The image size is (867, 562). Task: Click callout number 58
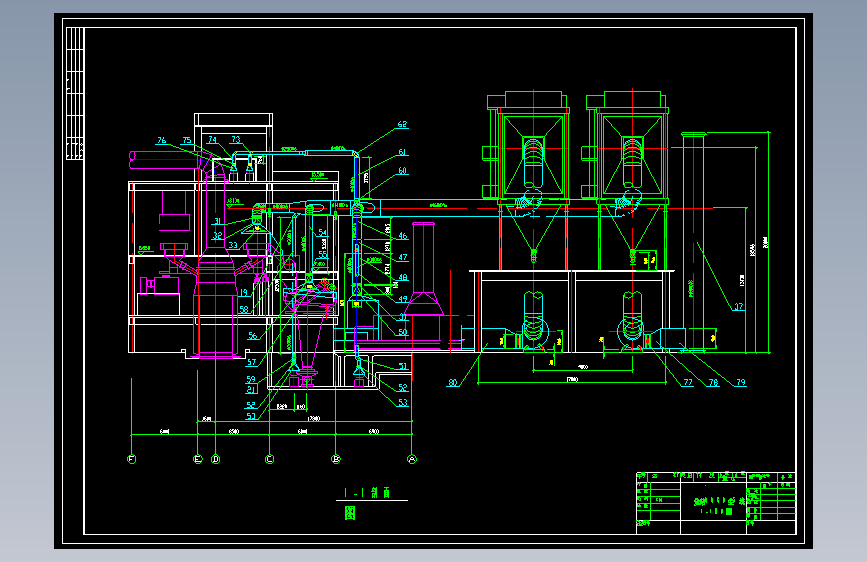[x=244, y=309]
